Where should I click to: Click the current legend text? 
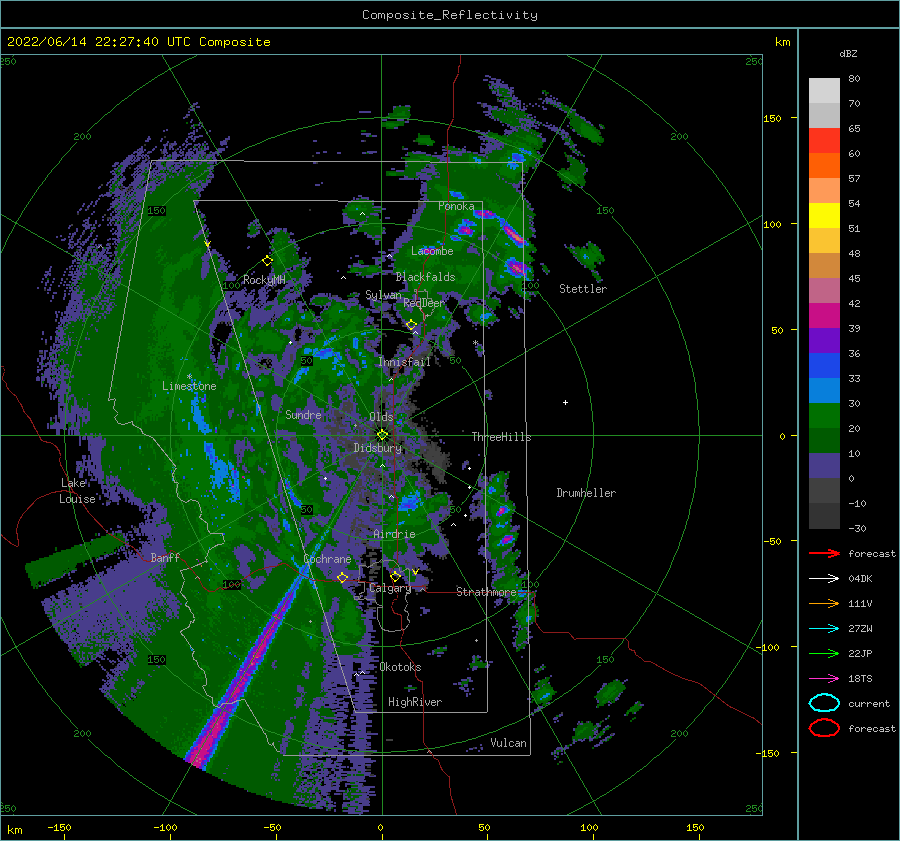click(869, 703)
